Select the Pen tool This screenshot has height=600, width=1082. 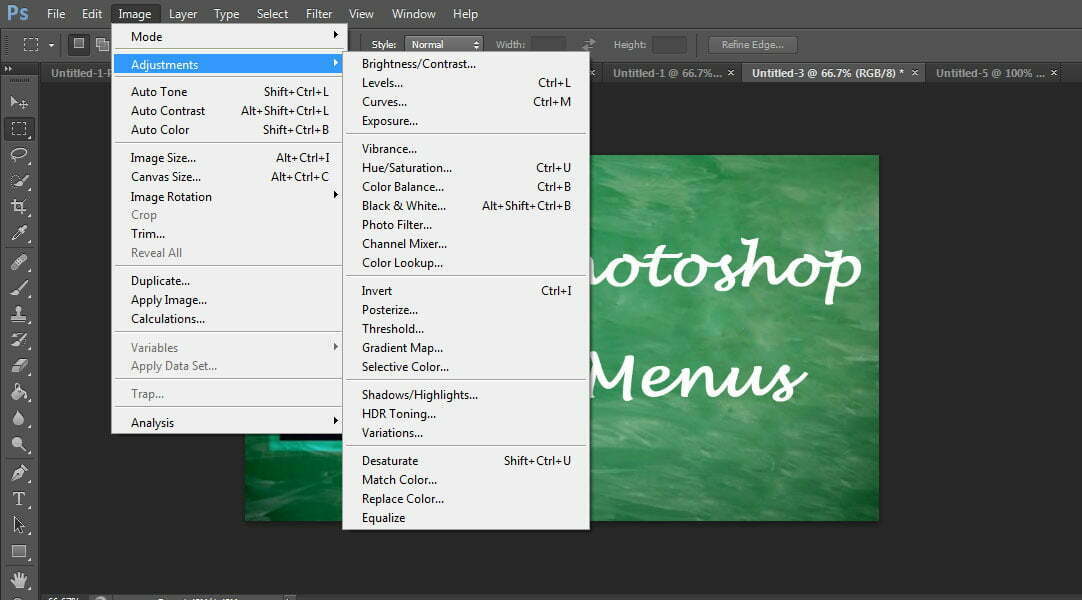(x=19, y=473)
